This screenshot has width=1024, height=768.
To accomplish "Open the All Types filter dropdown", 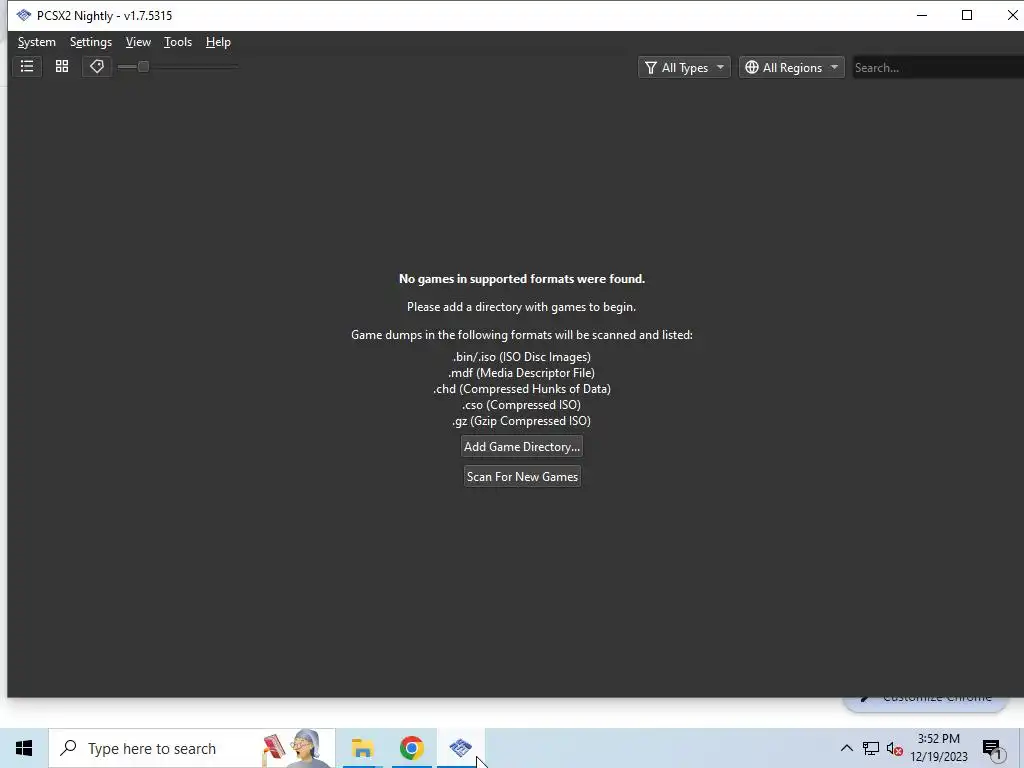I will click(684, 67).
